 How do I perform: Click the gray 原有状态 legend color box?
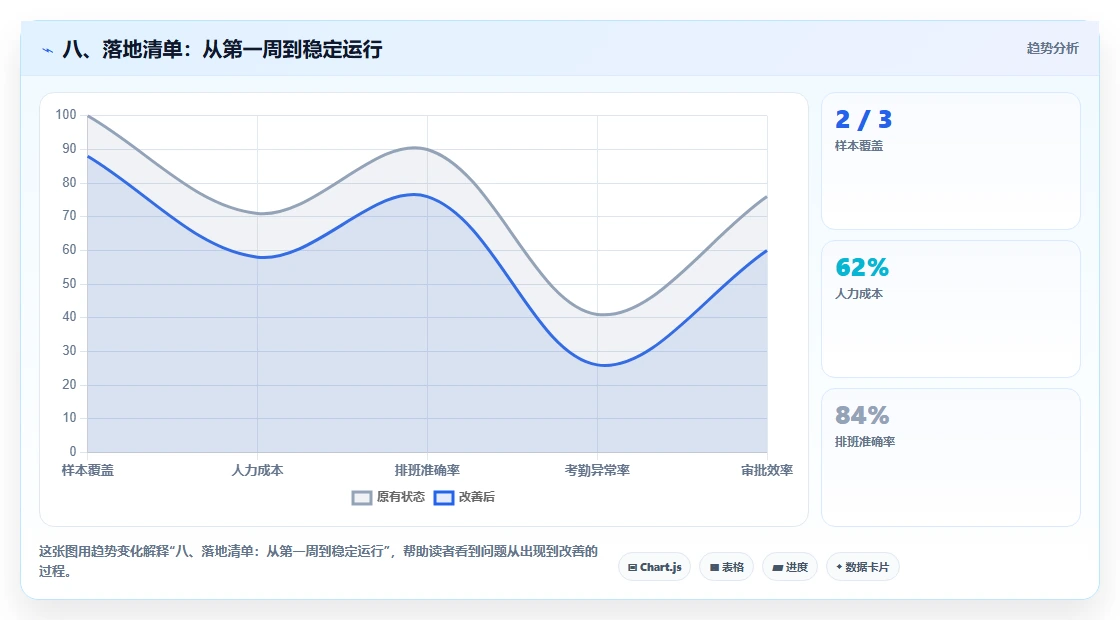362,498
